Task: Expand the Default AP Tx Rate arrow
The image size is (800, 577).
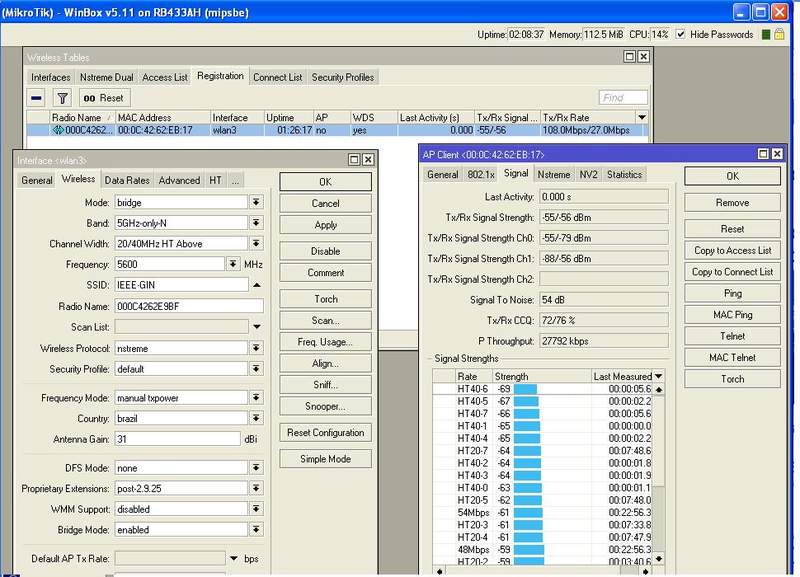Action: 234,558
